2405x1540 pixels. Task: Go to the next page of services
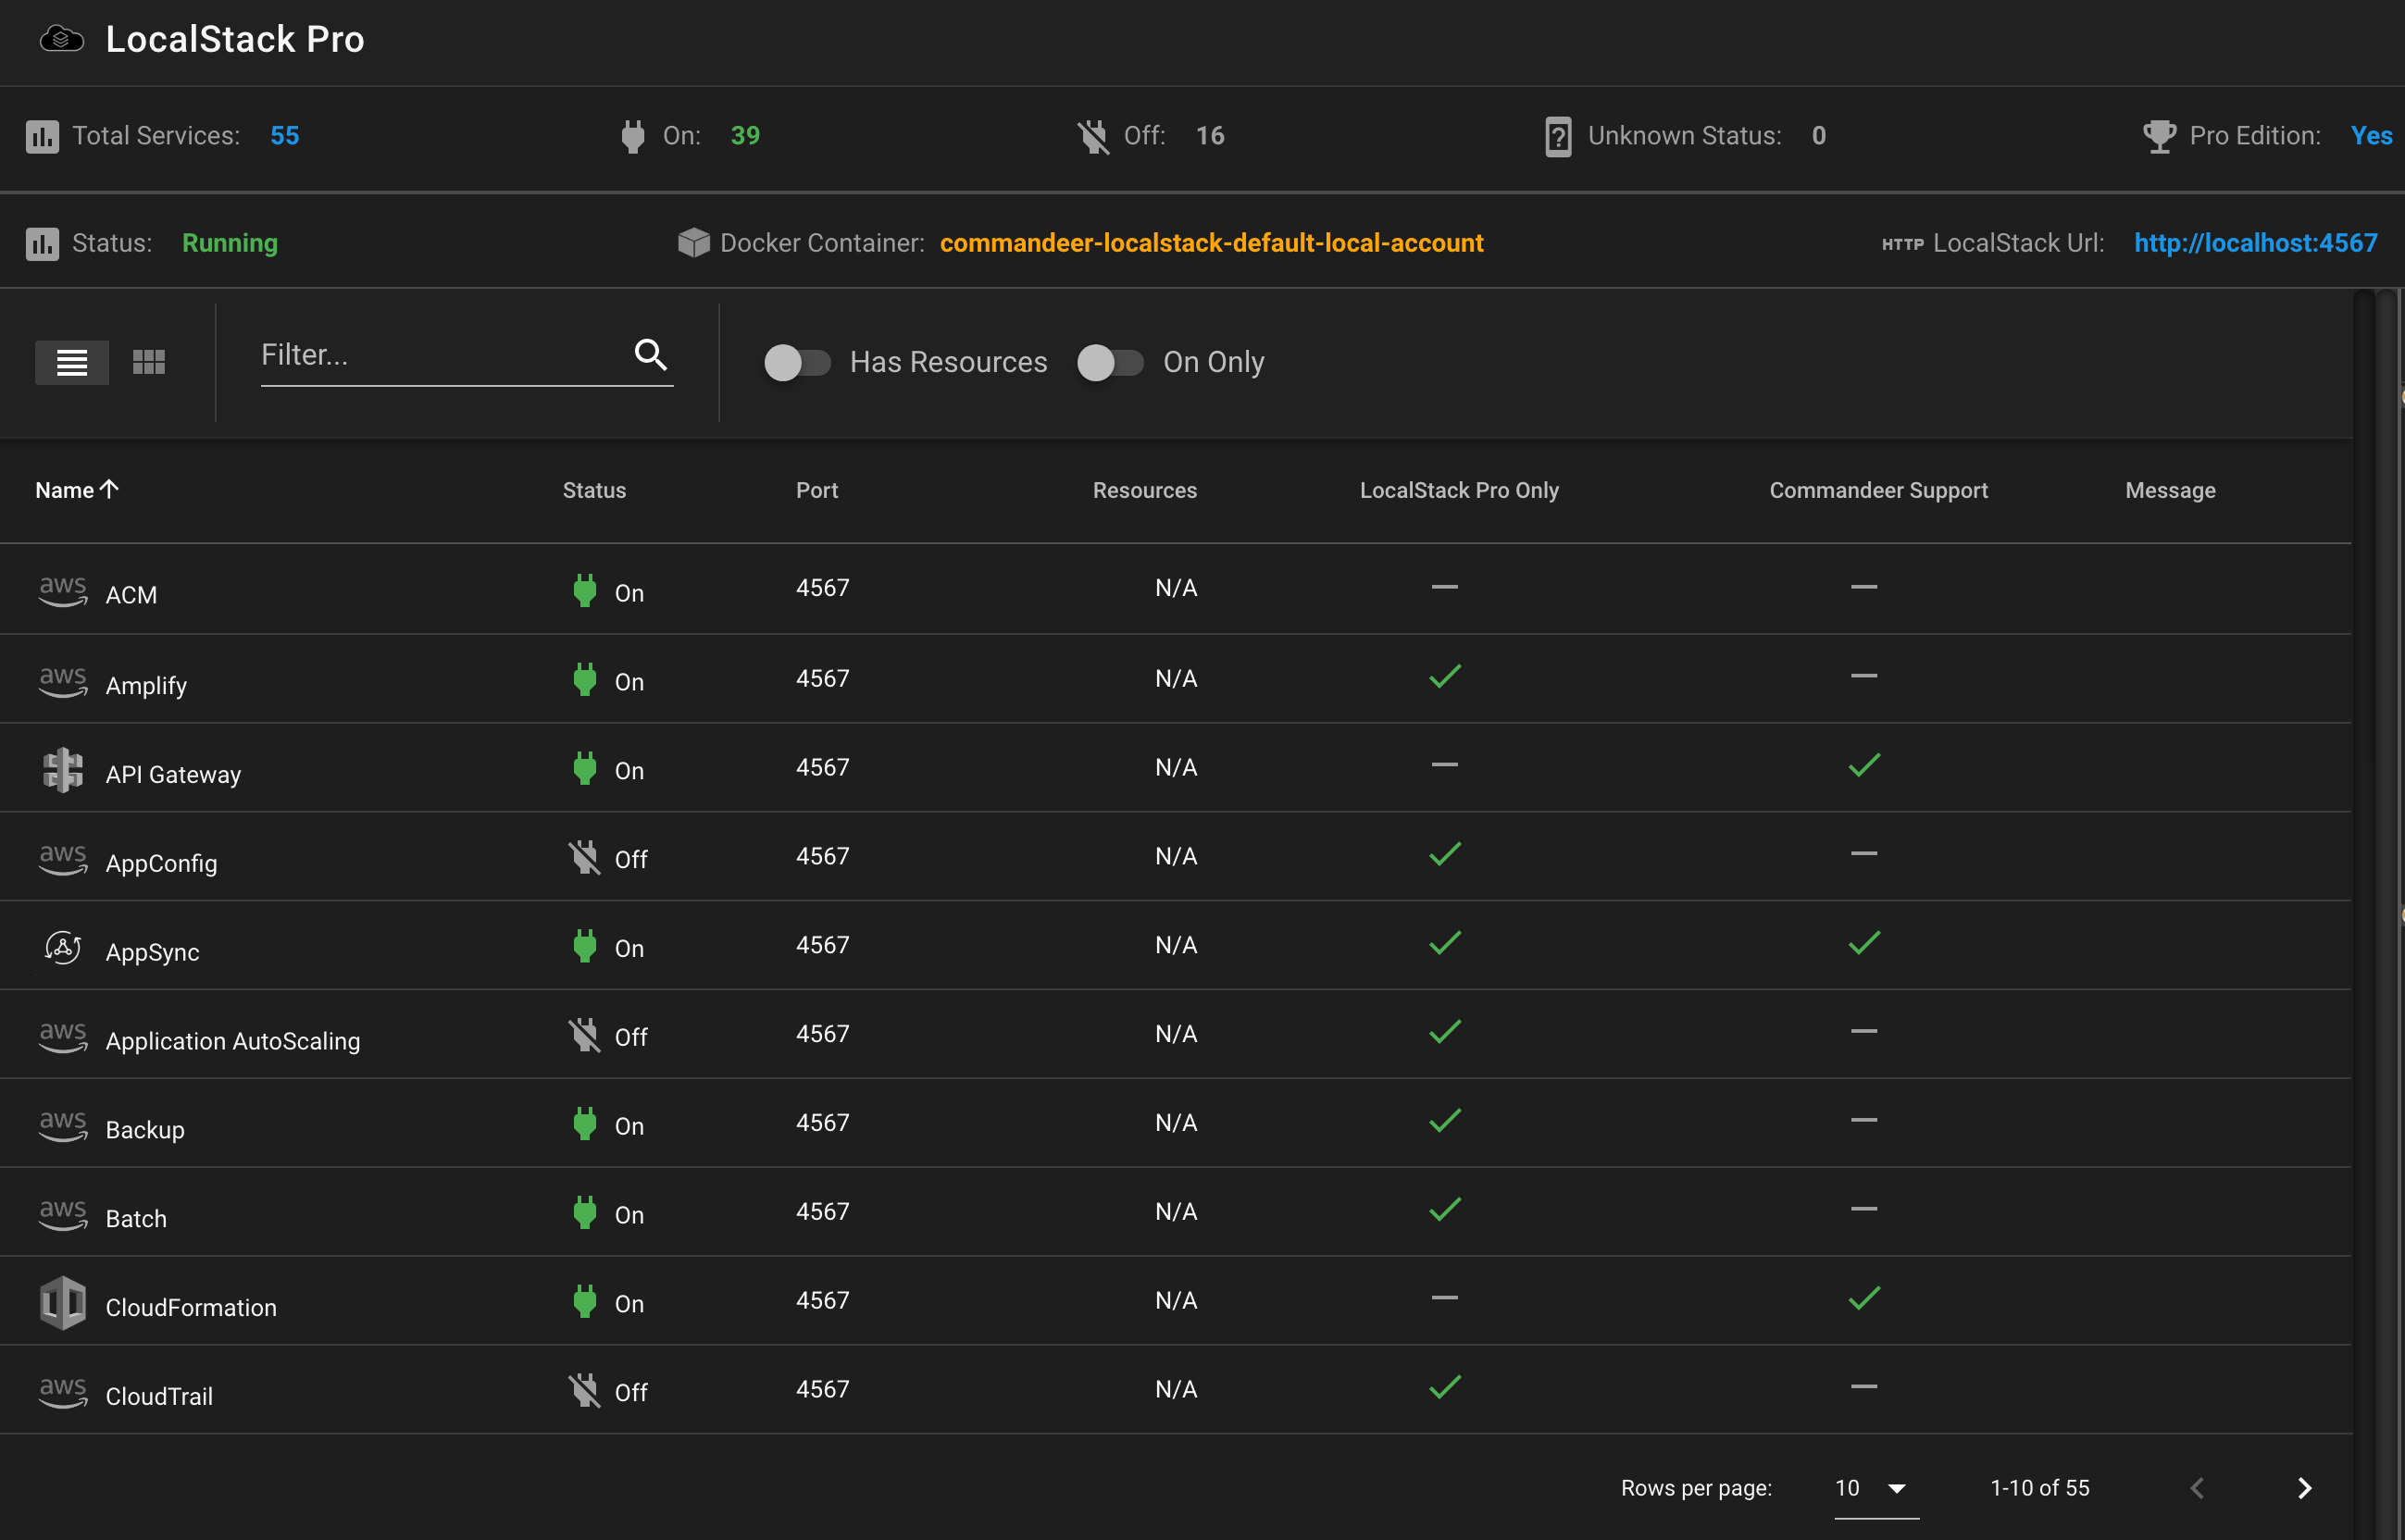click(x=2304, y=1488)
